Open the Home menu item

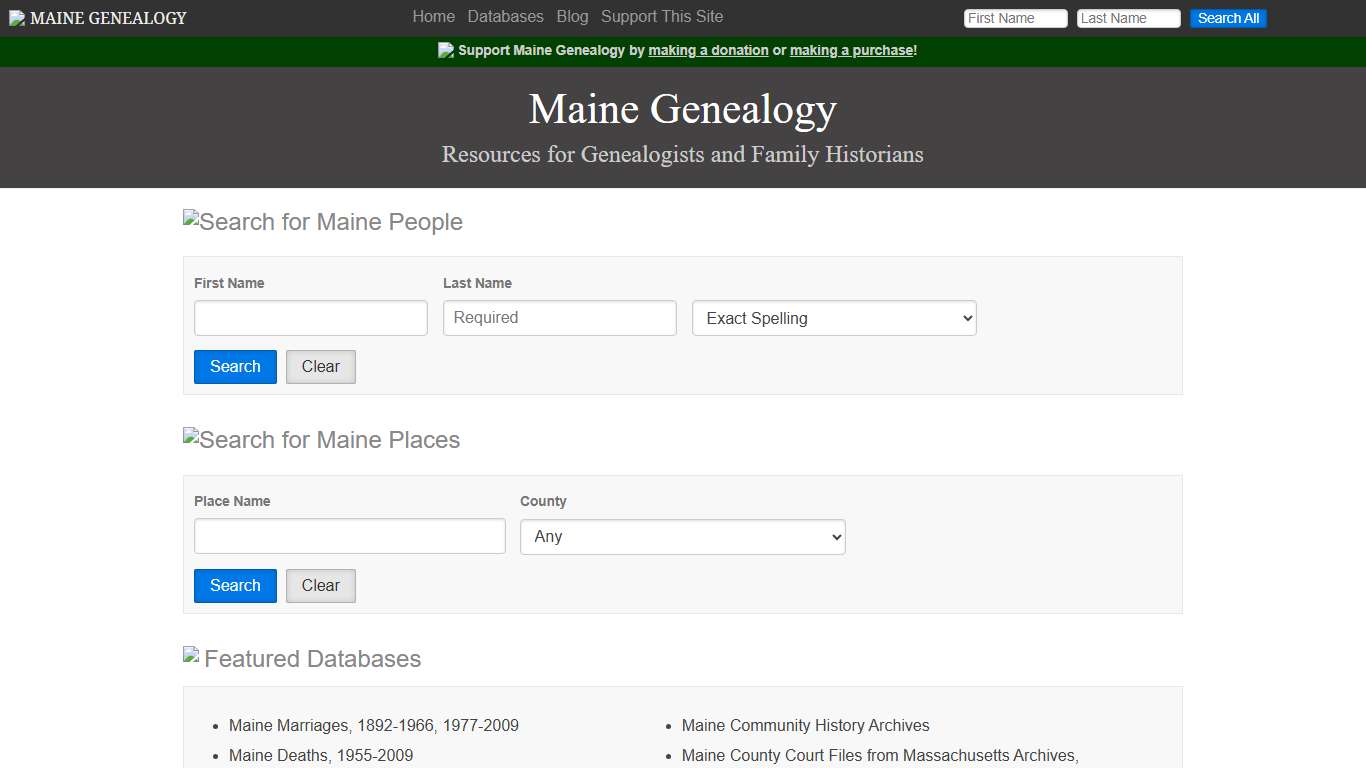pos(433,17)
